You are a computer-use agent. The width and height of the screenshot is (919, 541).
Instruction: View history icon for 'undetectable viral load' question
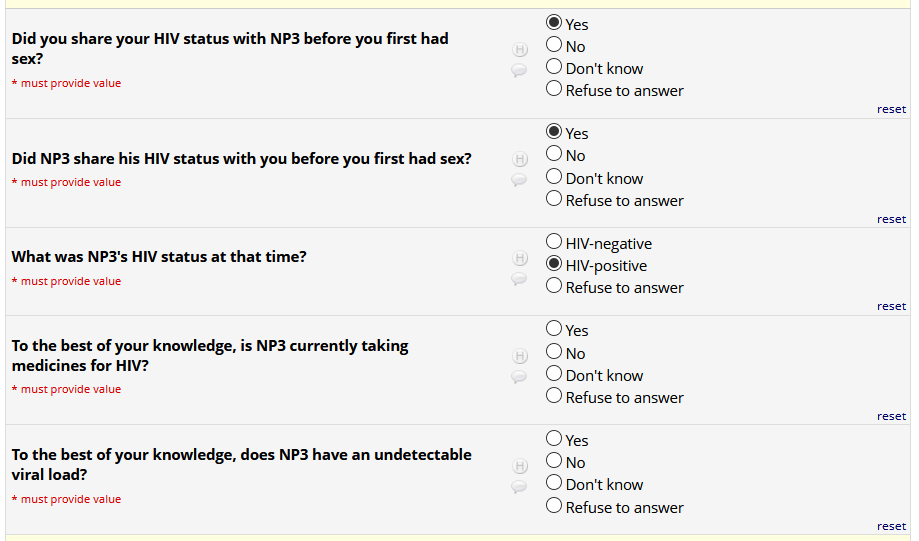pos(519,466)
